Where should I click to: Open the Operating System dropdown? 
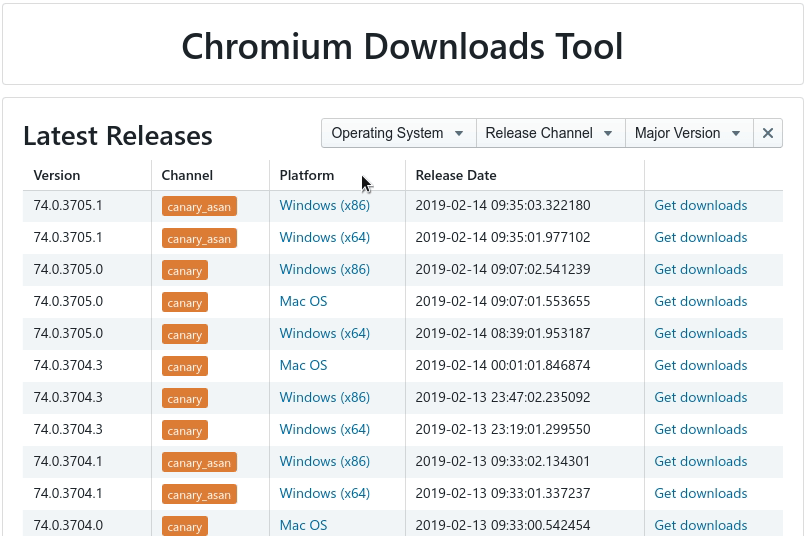398,133
